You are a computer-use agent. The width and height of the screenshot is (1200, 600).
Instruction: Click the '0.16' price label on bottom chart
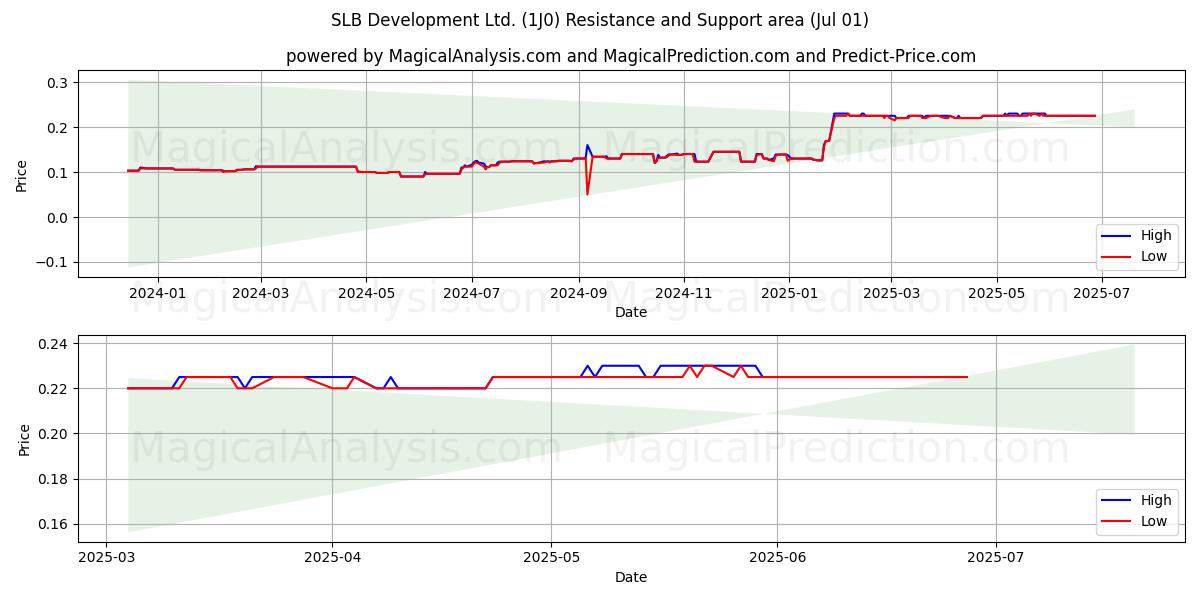pos(54,524)
